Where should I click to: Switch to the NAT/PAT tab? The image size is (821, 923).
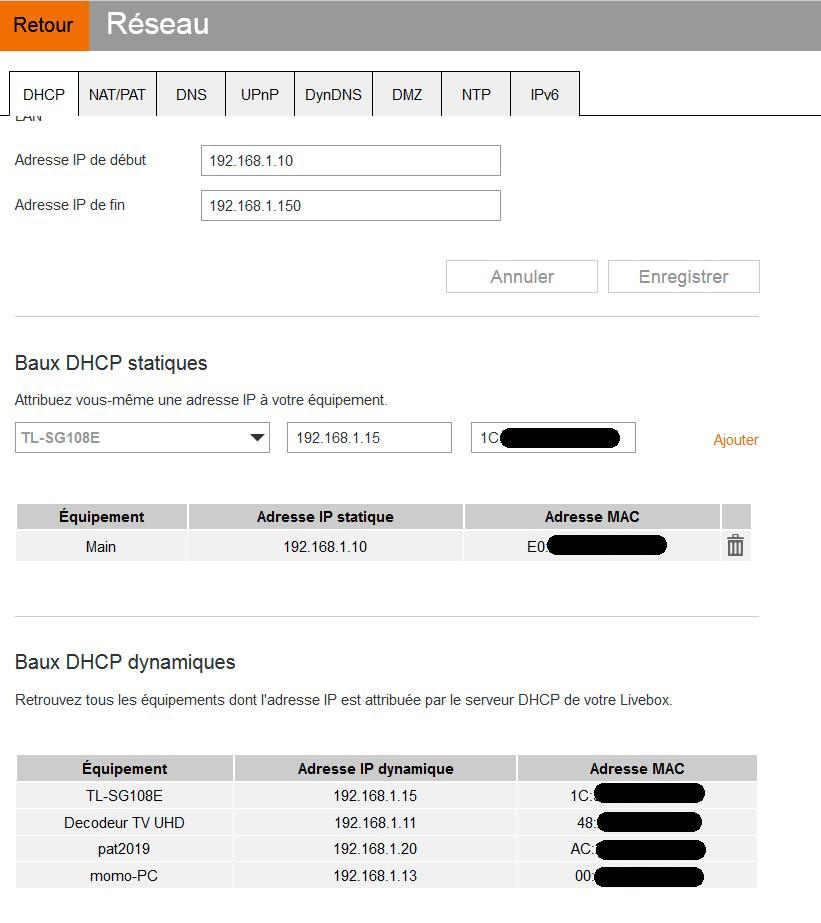117,95
